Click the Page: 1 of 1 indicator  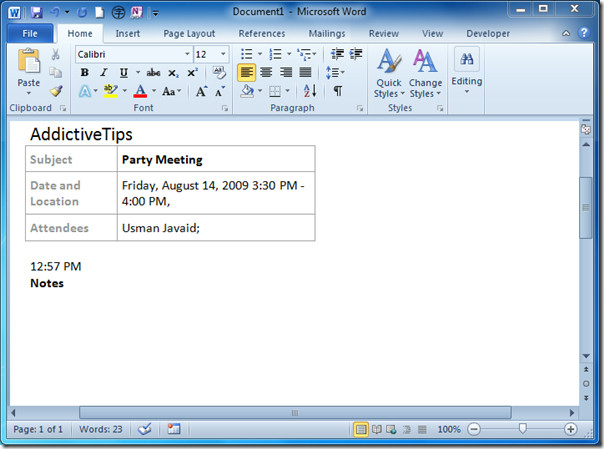pos(38,429)
